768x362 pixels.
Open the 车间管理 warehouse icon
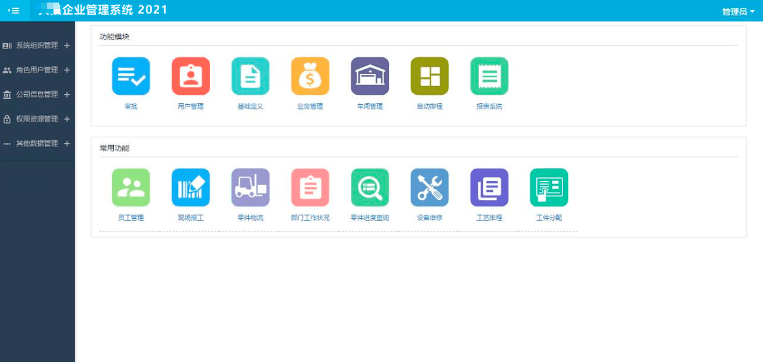370,76
